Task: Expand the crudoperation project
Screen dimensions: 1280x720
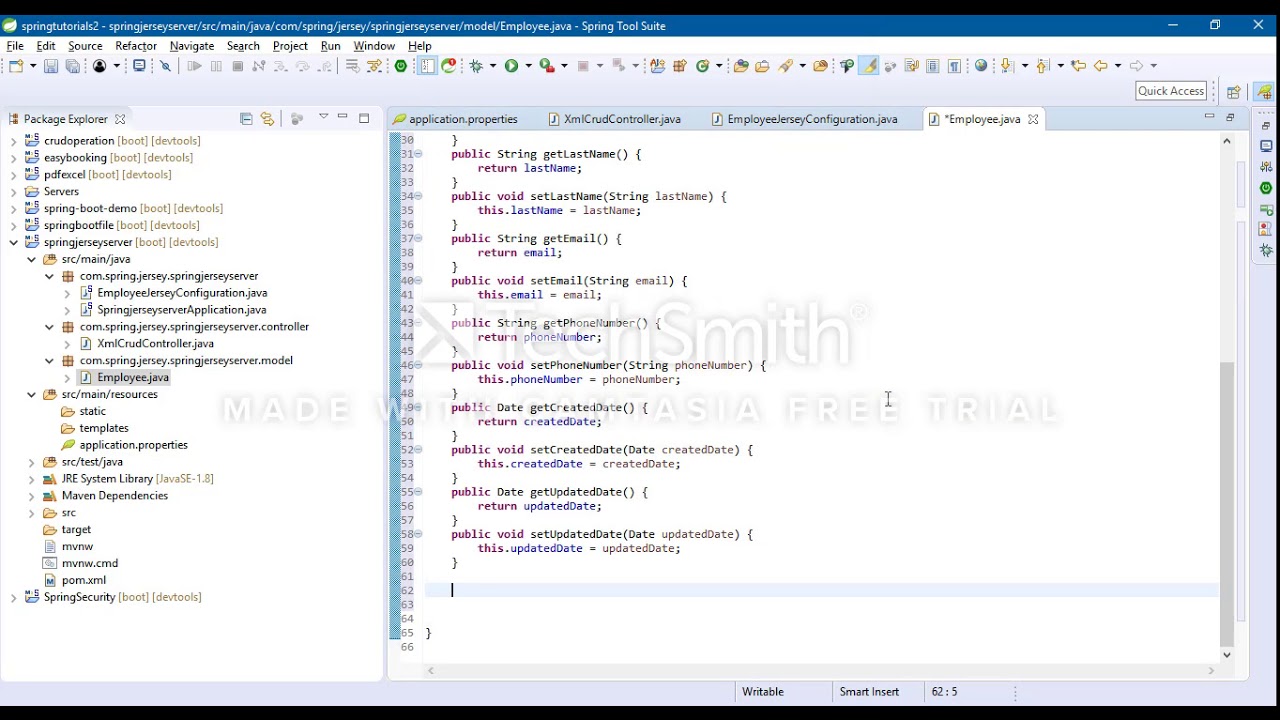Action: tap(13, 141)
